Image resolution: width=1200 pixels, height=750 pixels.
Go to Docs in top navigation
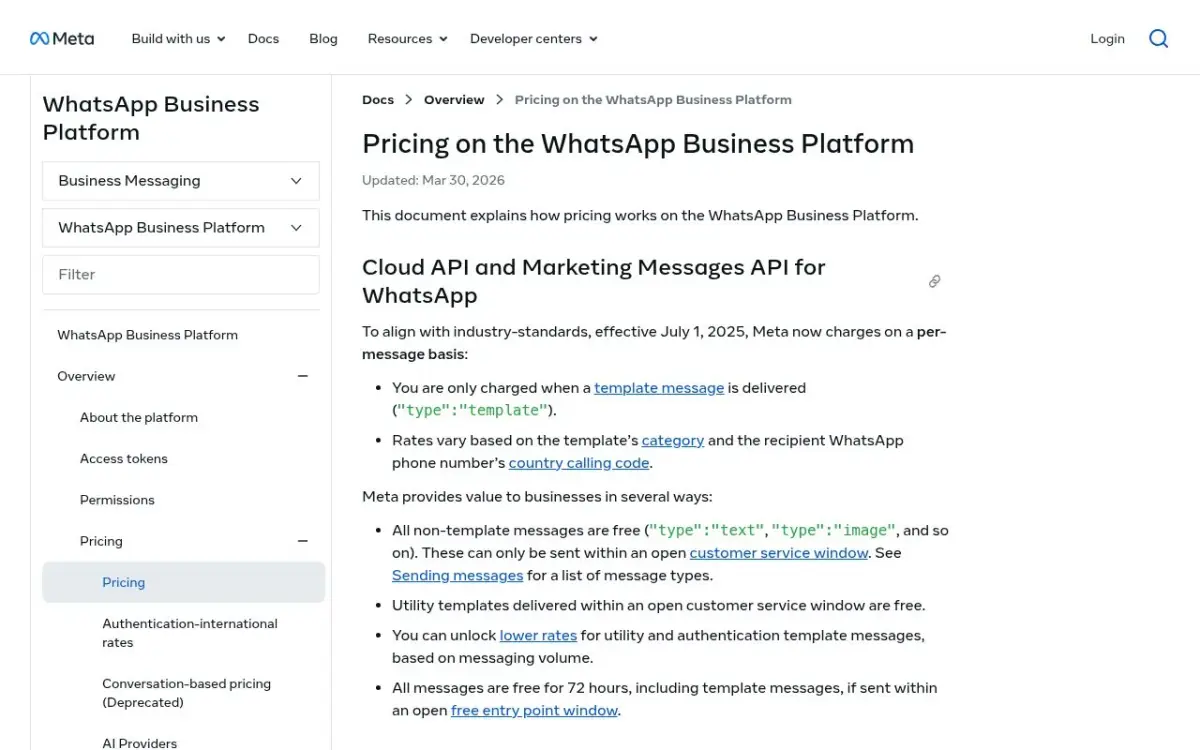[x=263, y=39]
